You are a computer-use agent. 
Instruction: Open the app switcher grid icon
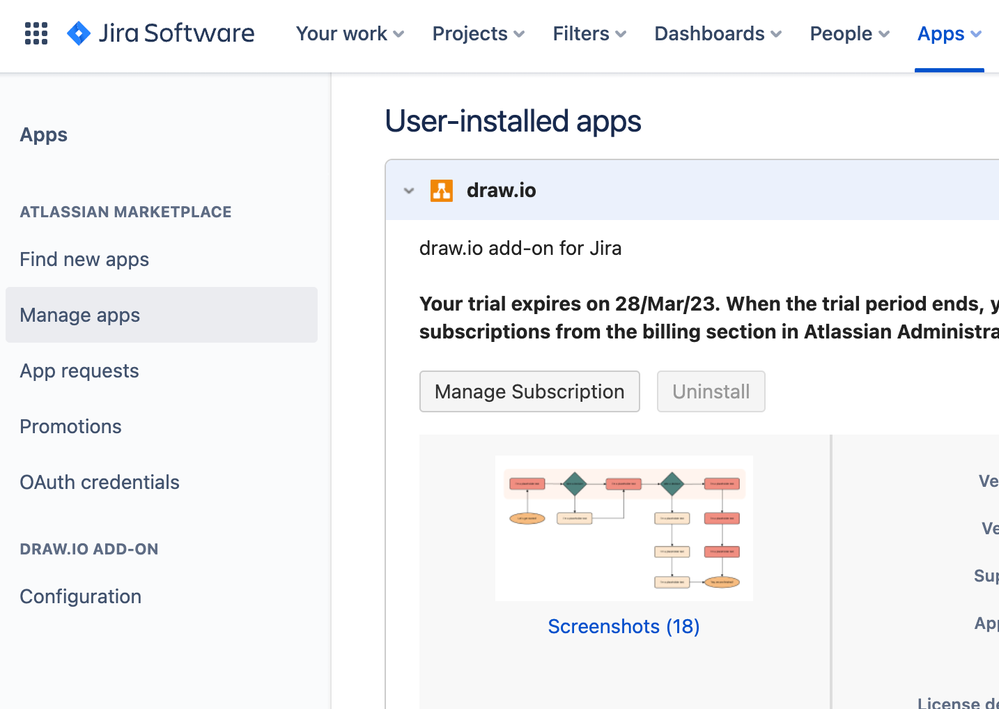pyautogui.click(x=36, y=33)
